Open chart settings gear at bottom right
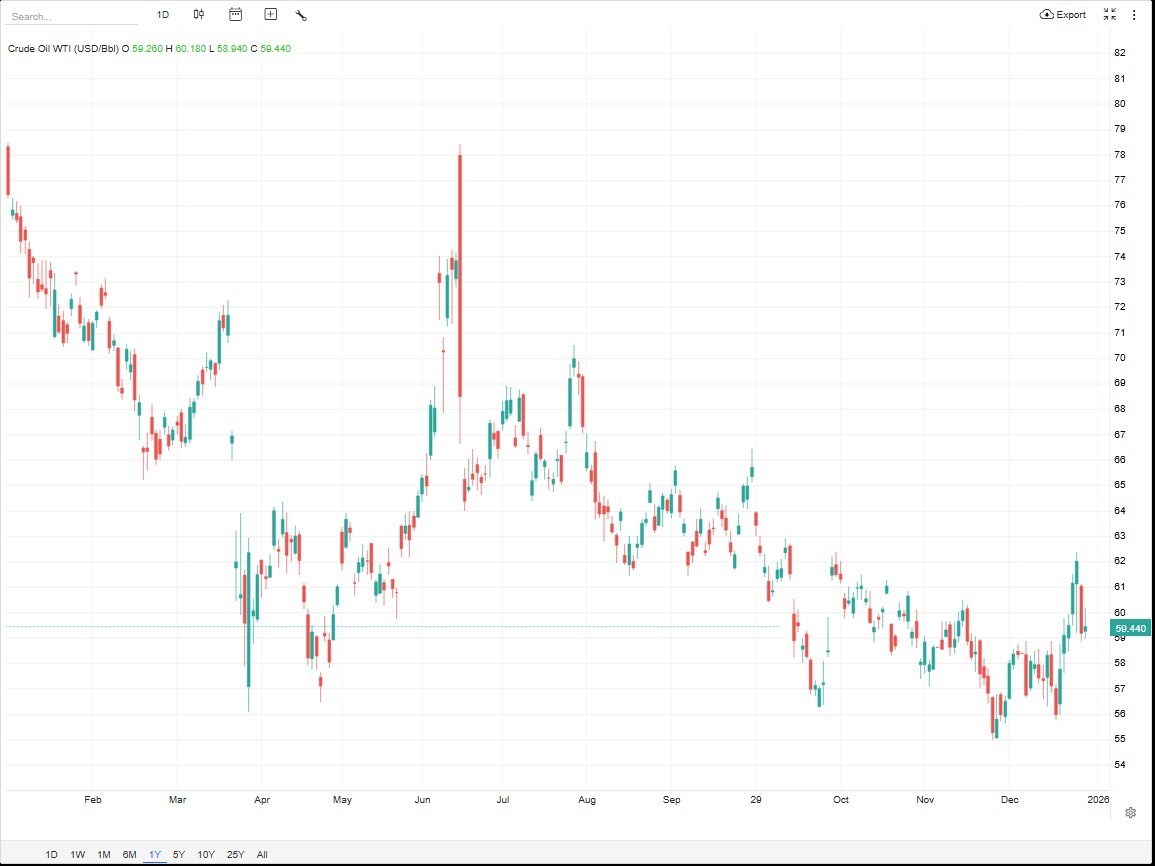This screenshot has width=1155, height=866. (1130, 812)
